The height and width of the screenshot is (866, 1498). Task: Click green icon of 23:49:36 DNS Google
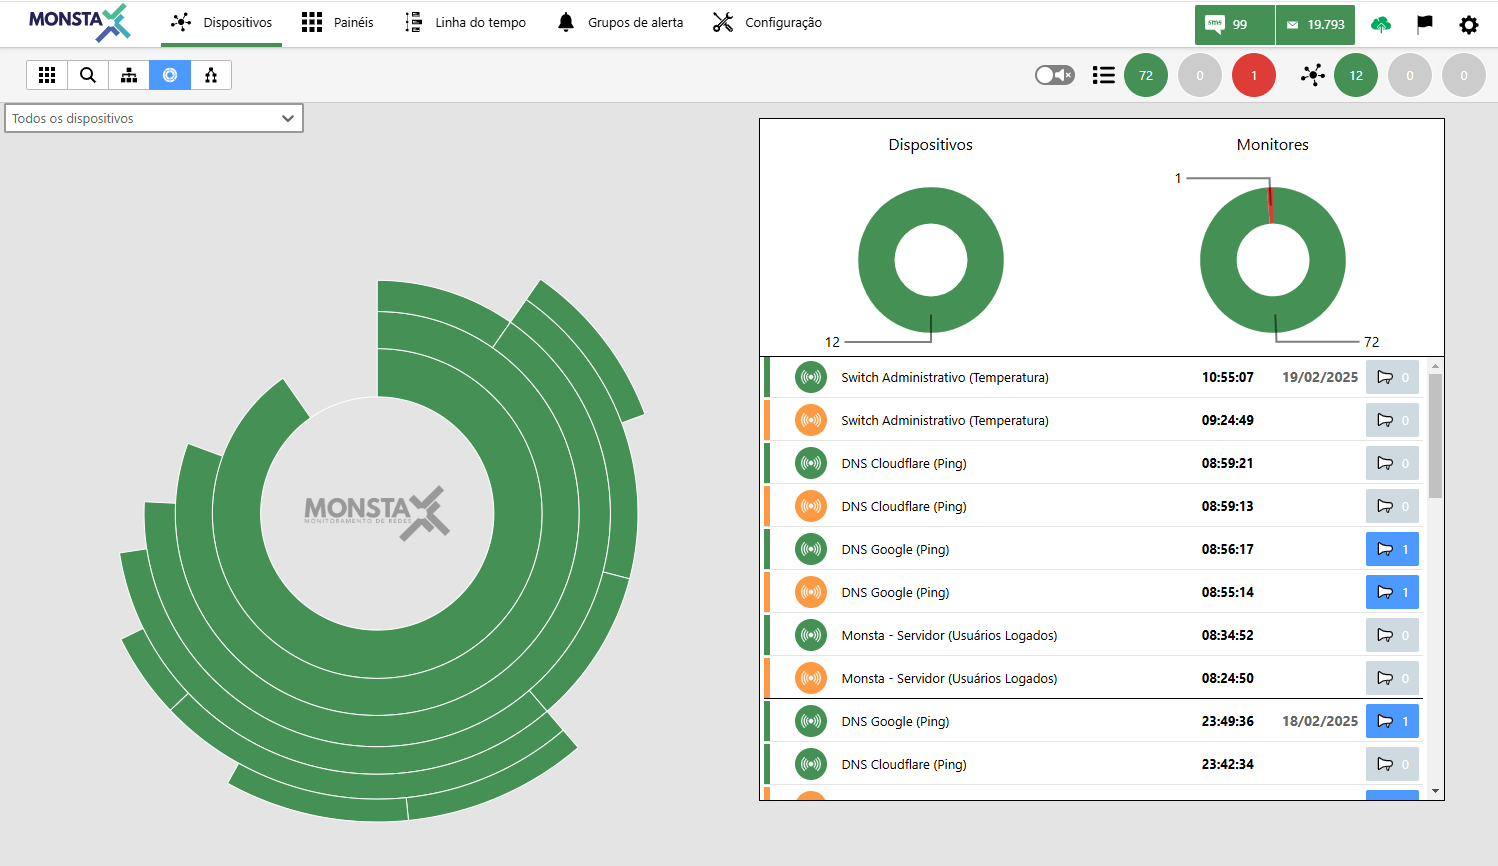pyautogui.click(x=811, y=721)
